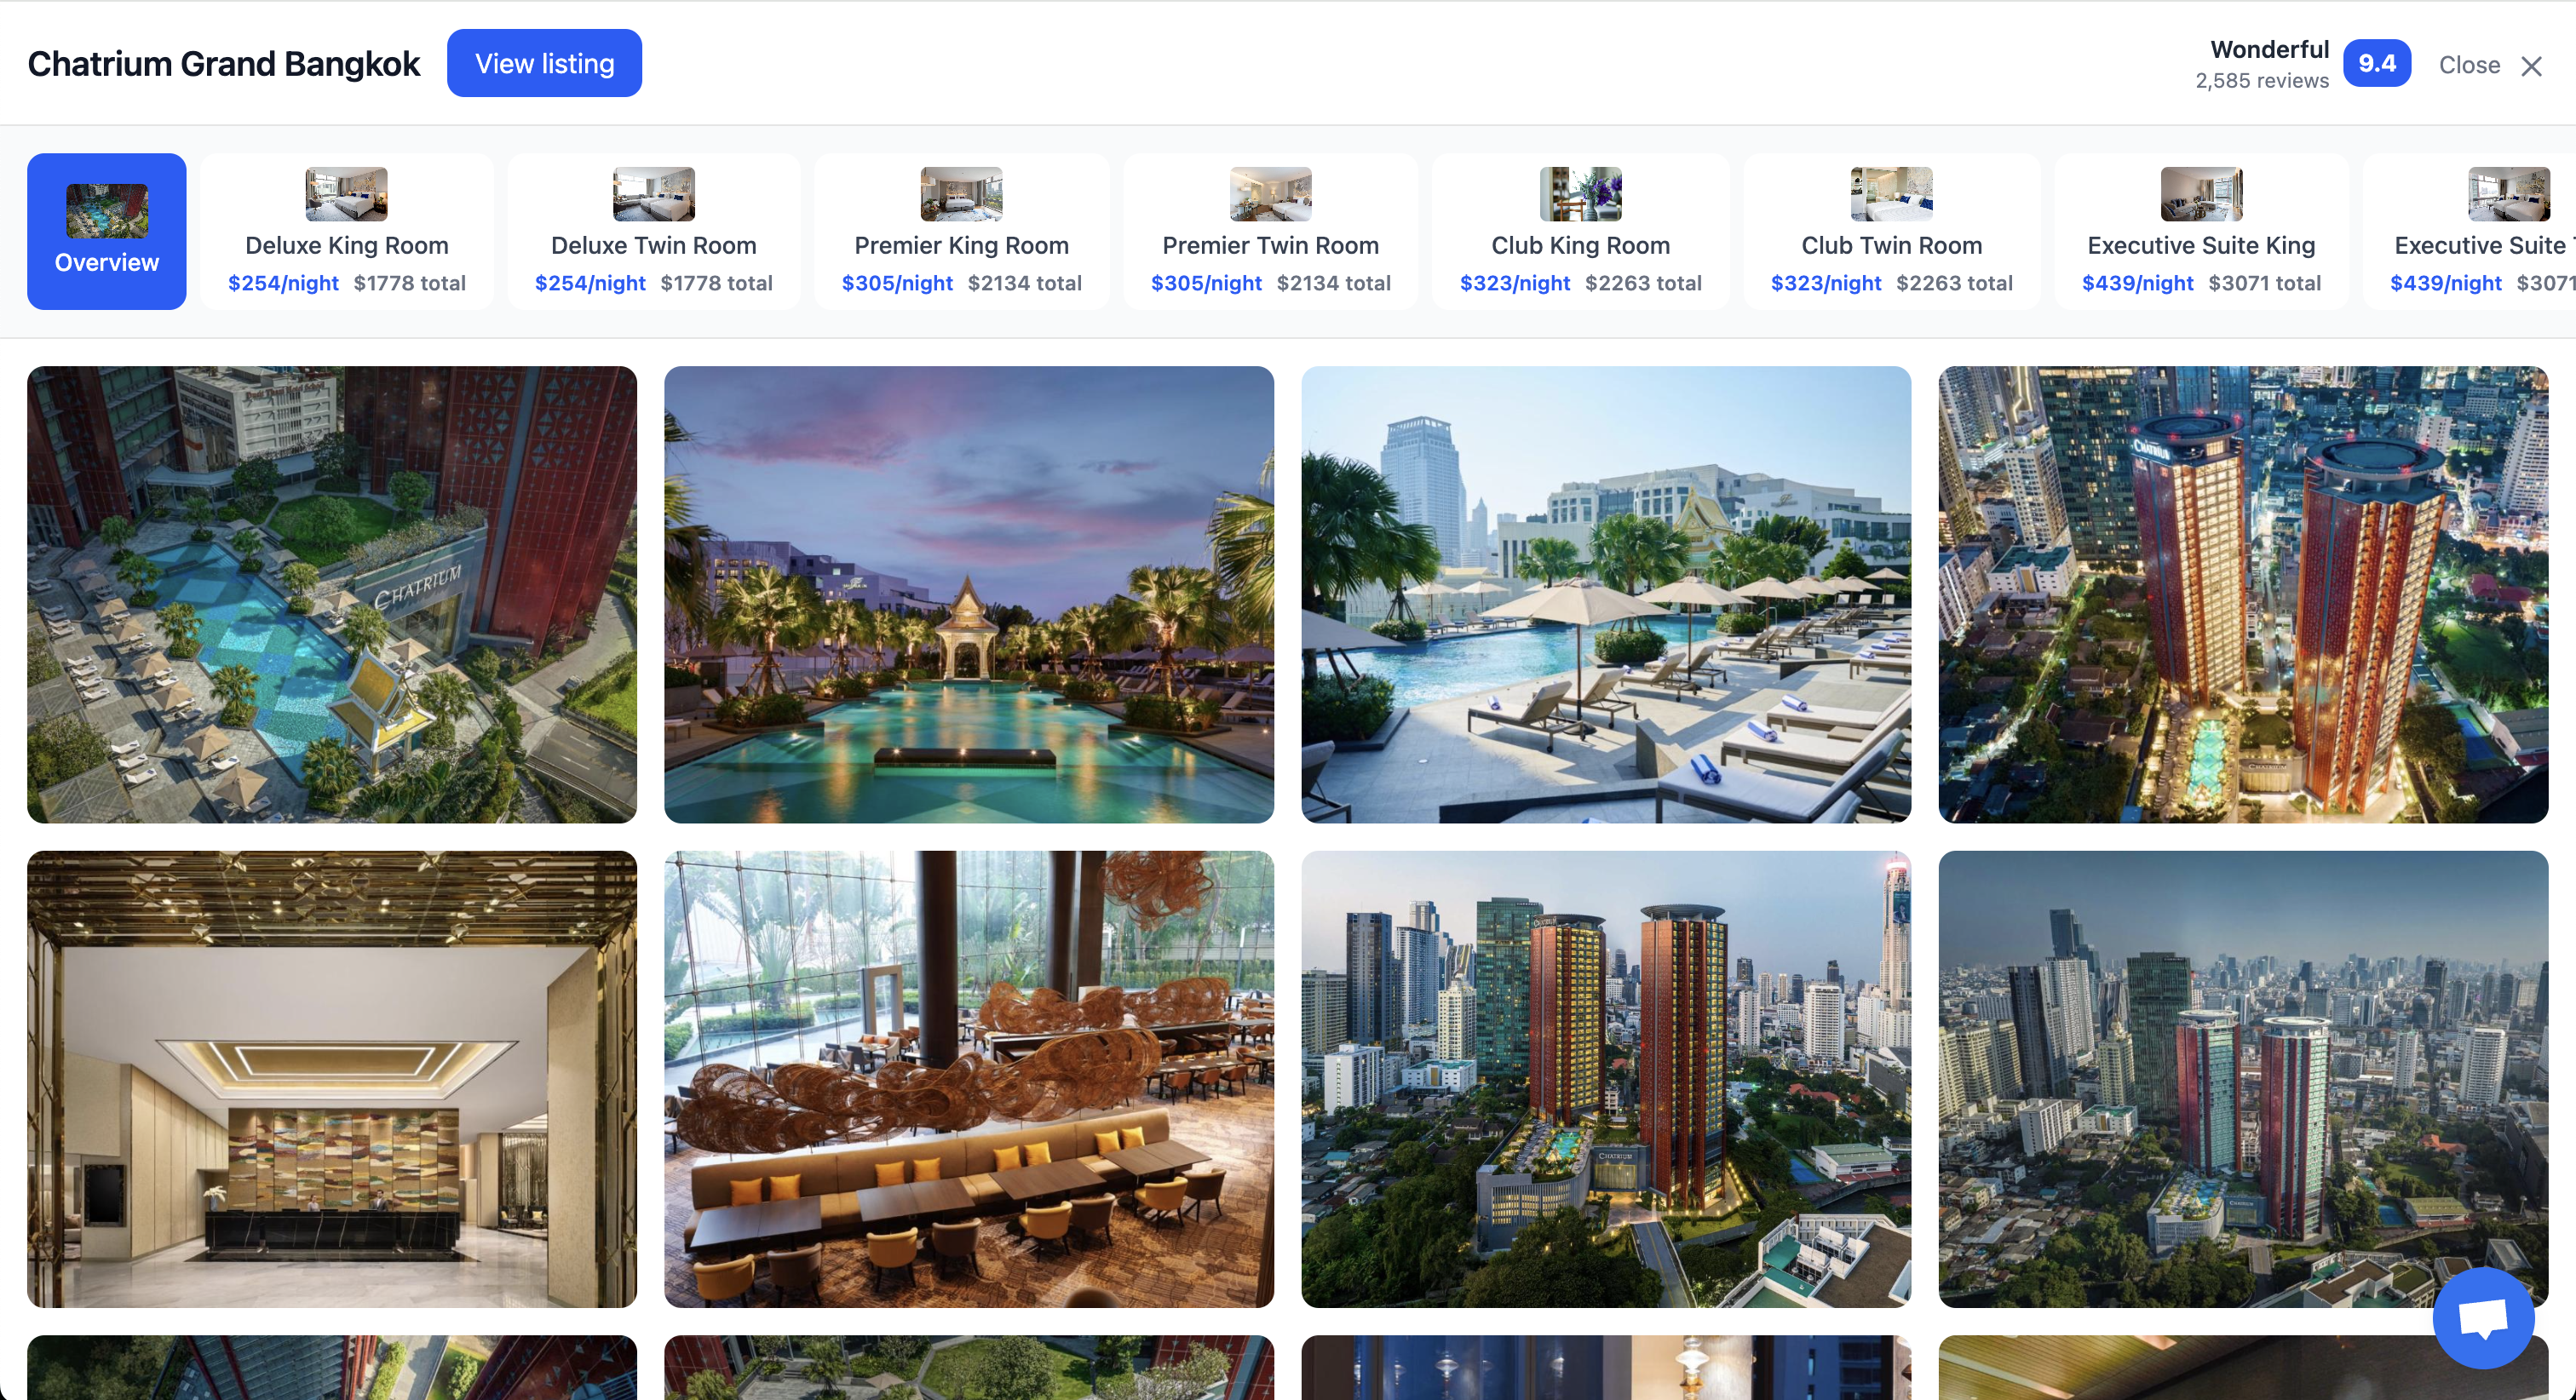The width and height of the screenshot is (2576, 1400).
Task: Click the Chatrium Grand Bangkok title
Action: [224, 63]
